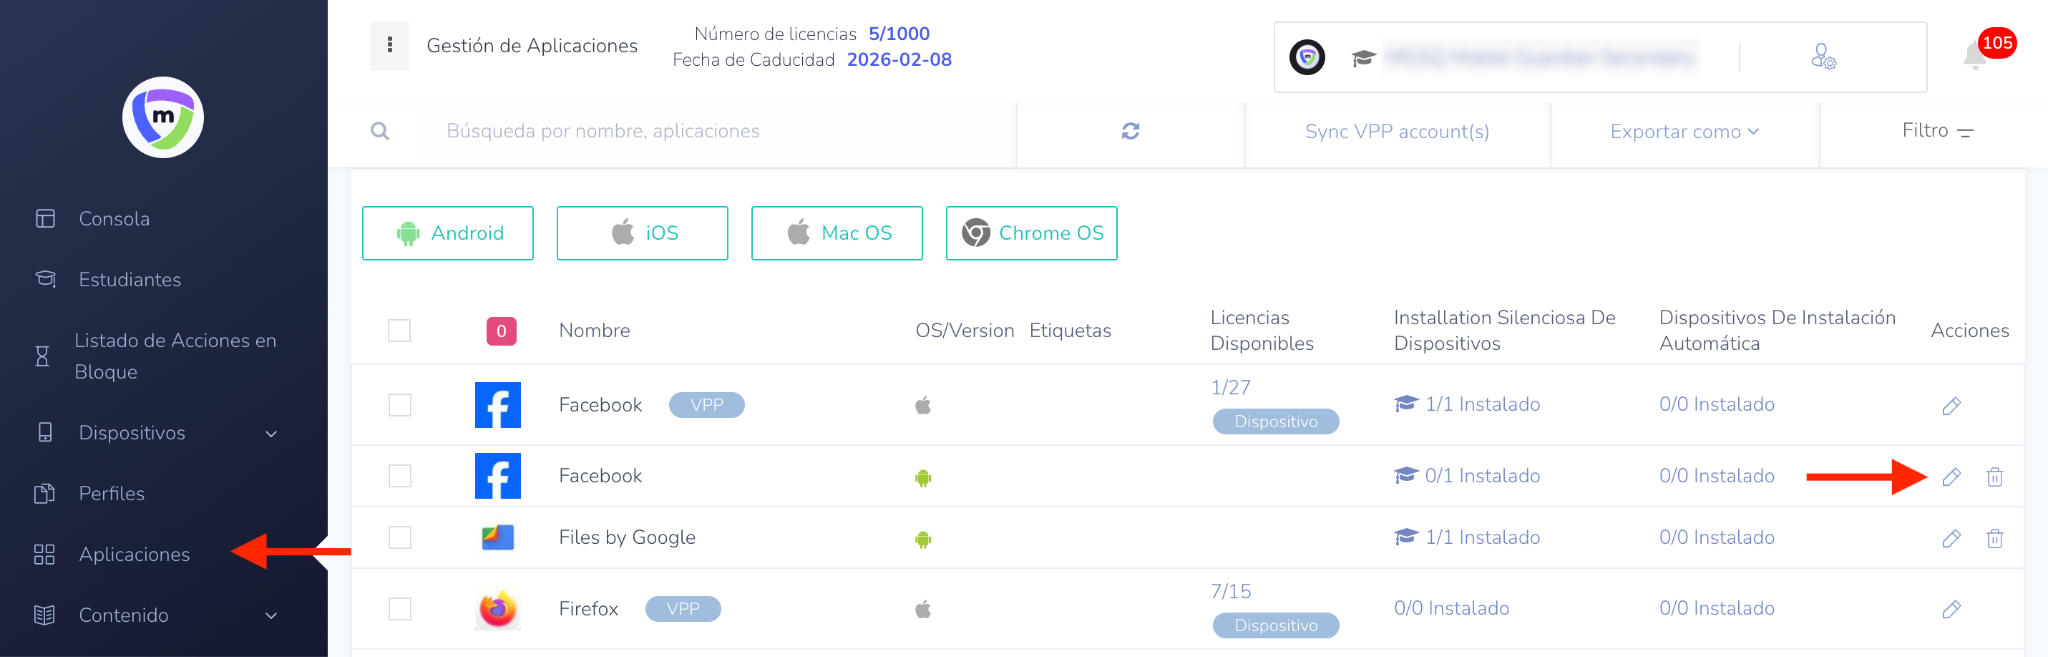
Task: Go to Estudiantes in the sidebar
Action: pyautogui.click(x=130, y=280)
